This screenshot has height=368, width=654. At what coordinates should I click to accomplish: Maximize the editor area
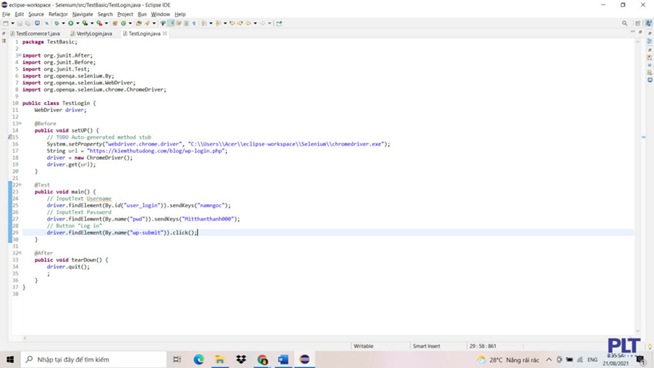[640, 32]
